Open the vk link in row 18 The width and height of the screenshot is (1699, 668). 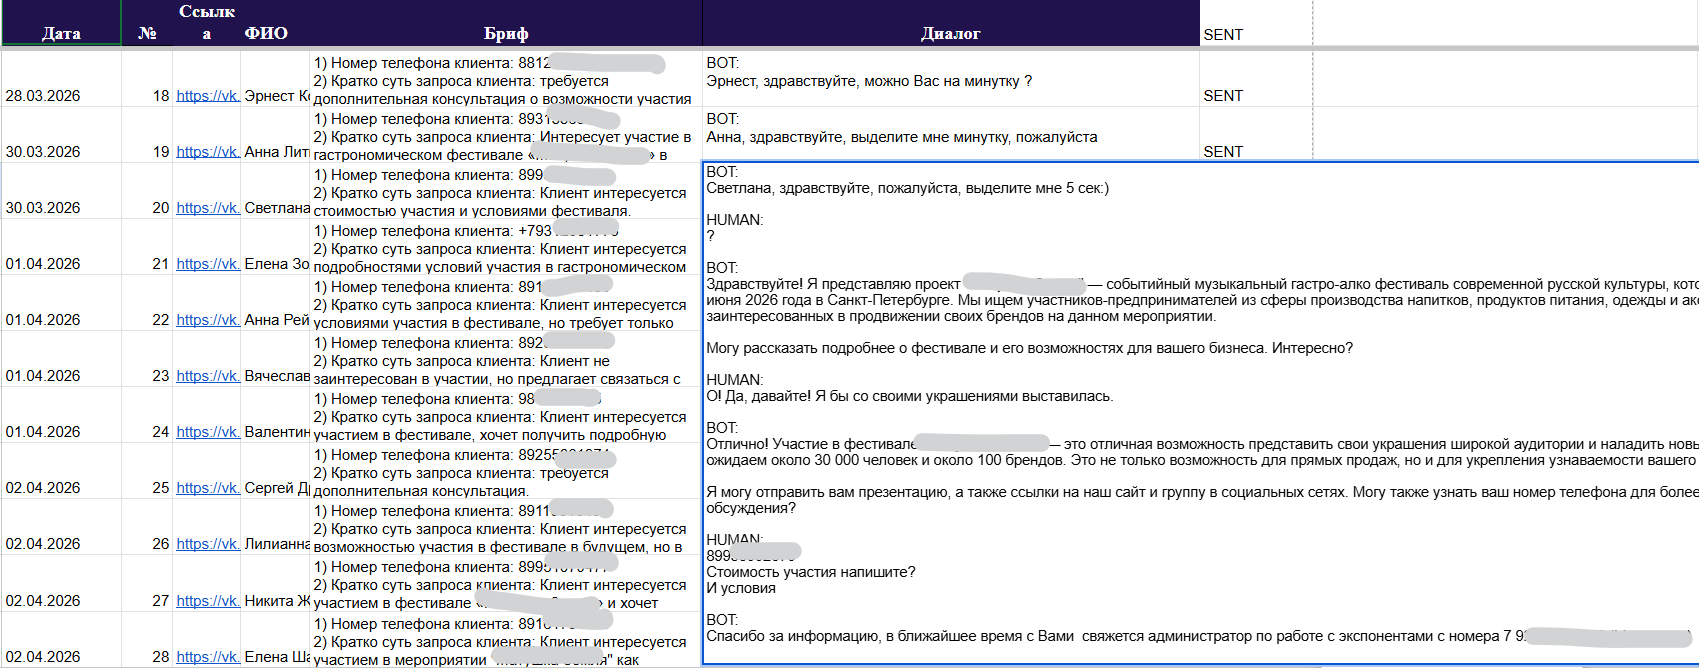[x=208, y=96]
